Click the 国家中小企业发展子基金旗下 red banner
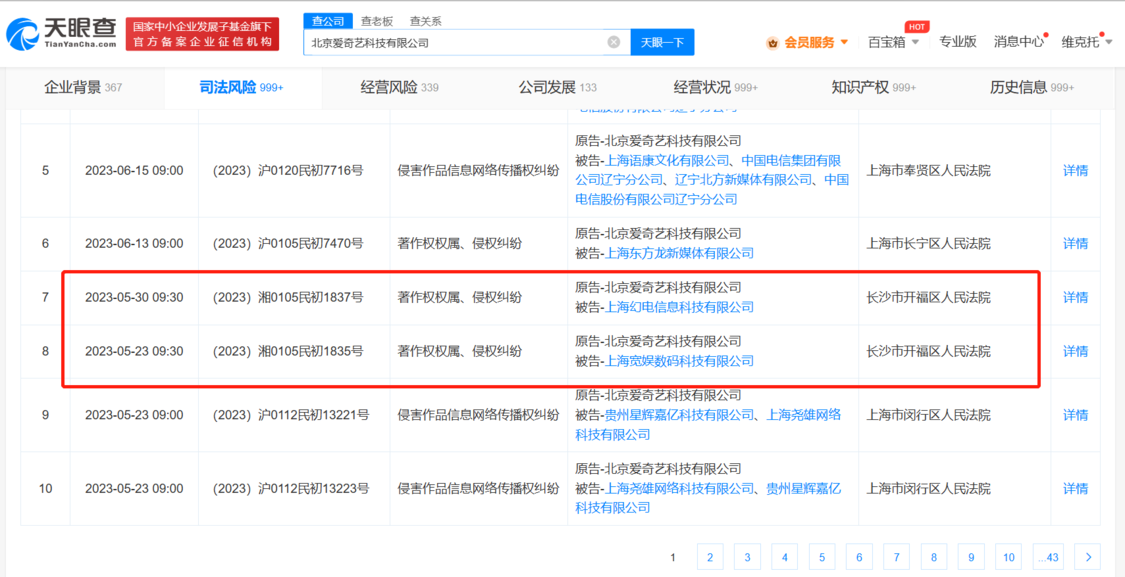The width and height of the screenshot is (1125, 577). (x=202, y=34)
